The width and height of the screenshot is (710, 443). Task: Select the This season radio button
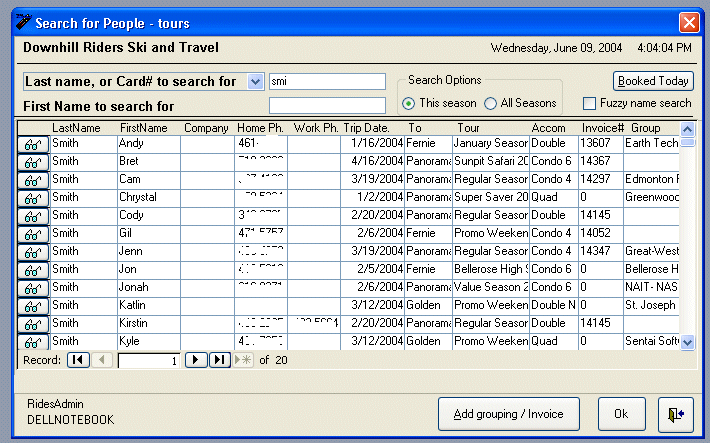(x=408, y=104)
